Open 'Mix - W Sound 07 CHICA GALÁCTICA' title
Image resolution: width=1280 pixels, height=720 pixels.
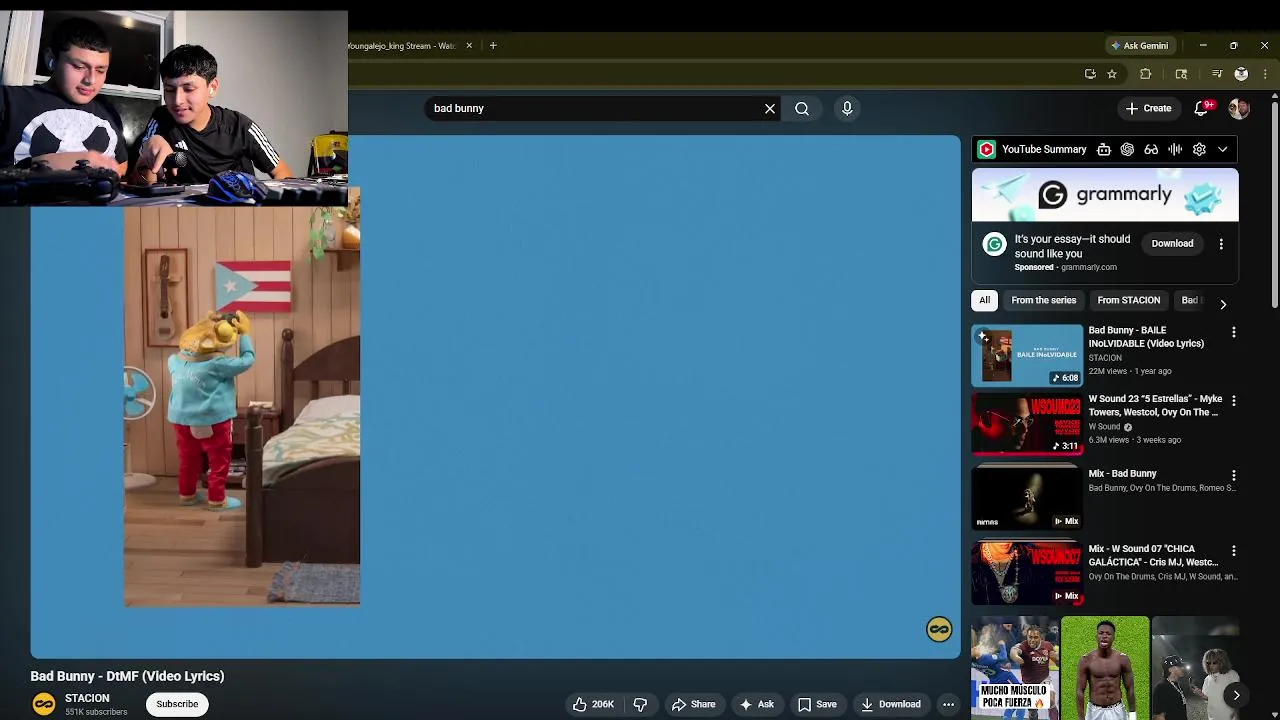pos(1154,555)
